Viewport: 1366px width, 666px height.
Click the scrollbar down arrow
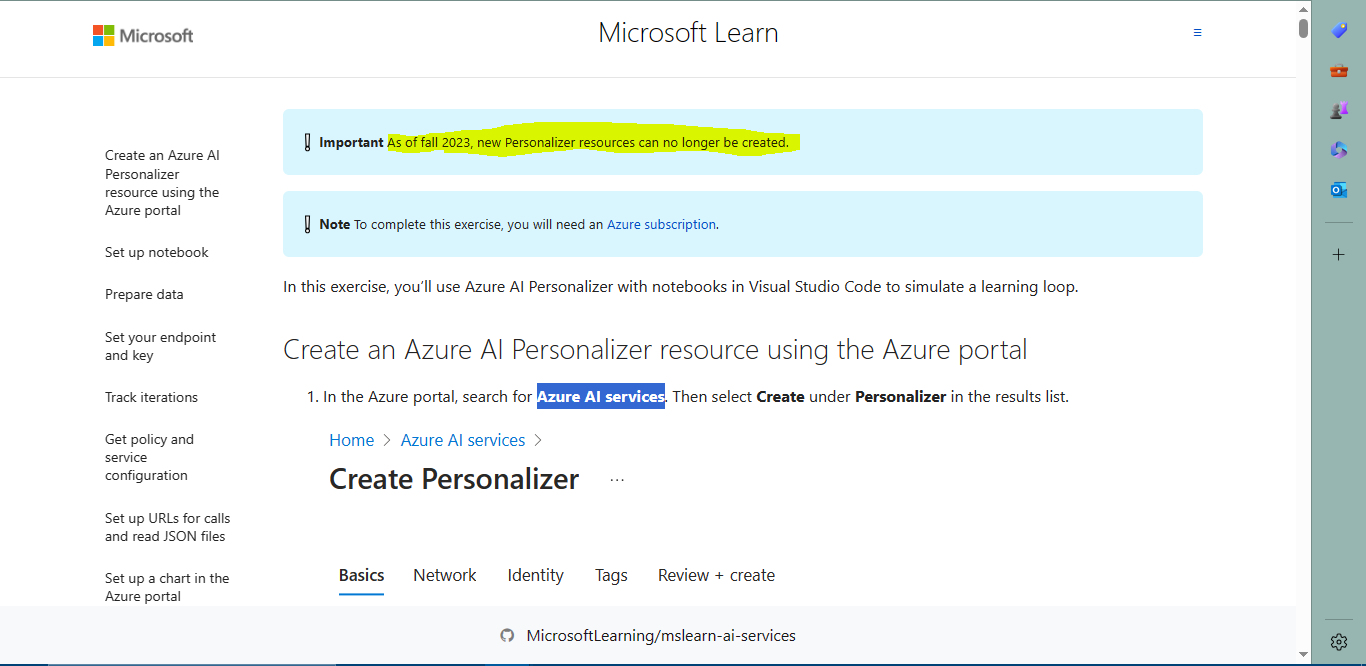(1303, 654)
